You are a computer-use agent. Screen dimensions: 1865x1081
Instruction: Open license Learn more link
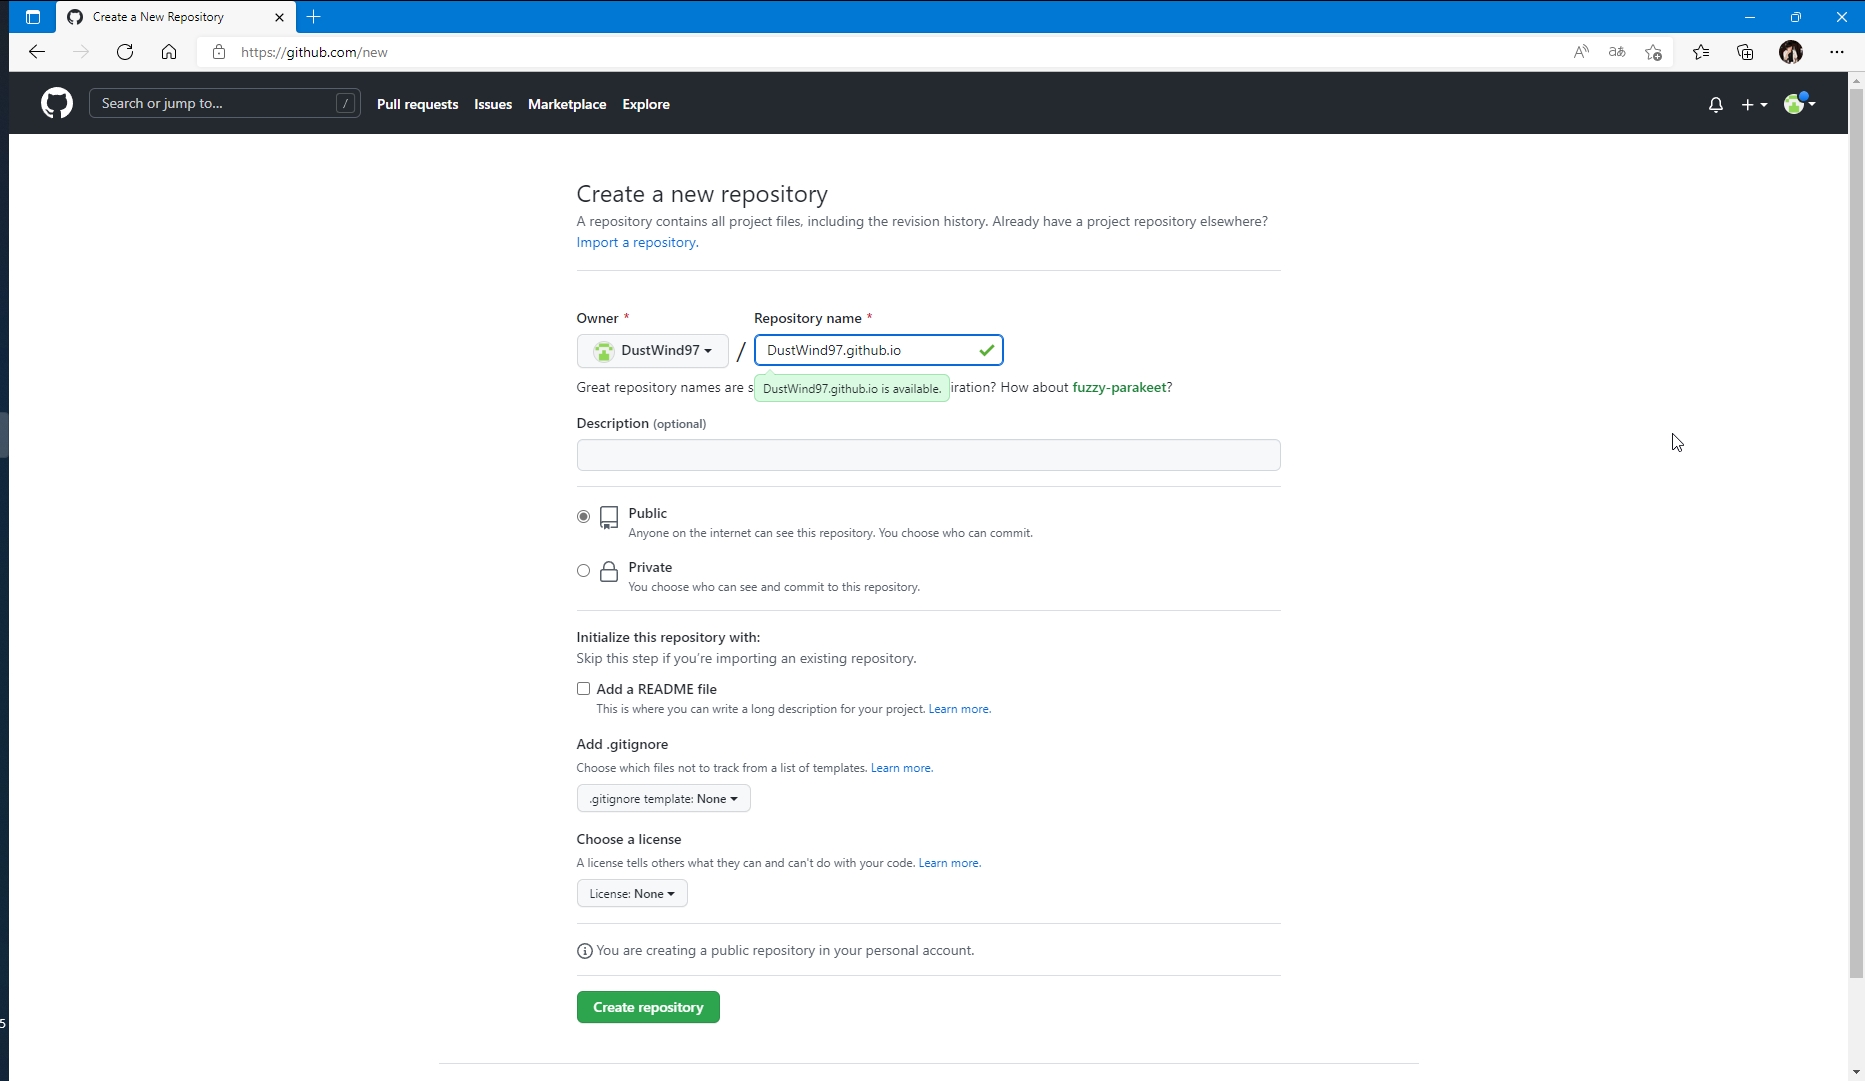tap(949, 863)
